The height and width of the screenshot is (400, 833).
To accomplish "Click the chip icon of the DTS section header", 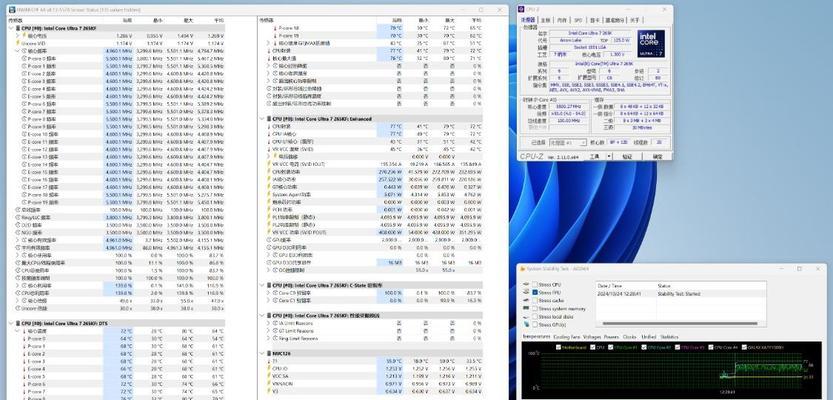I will pyautogui.click(x=19, y=323).
